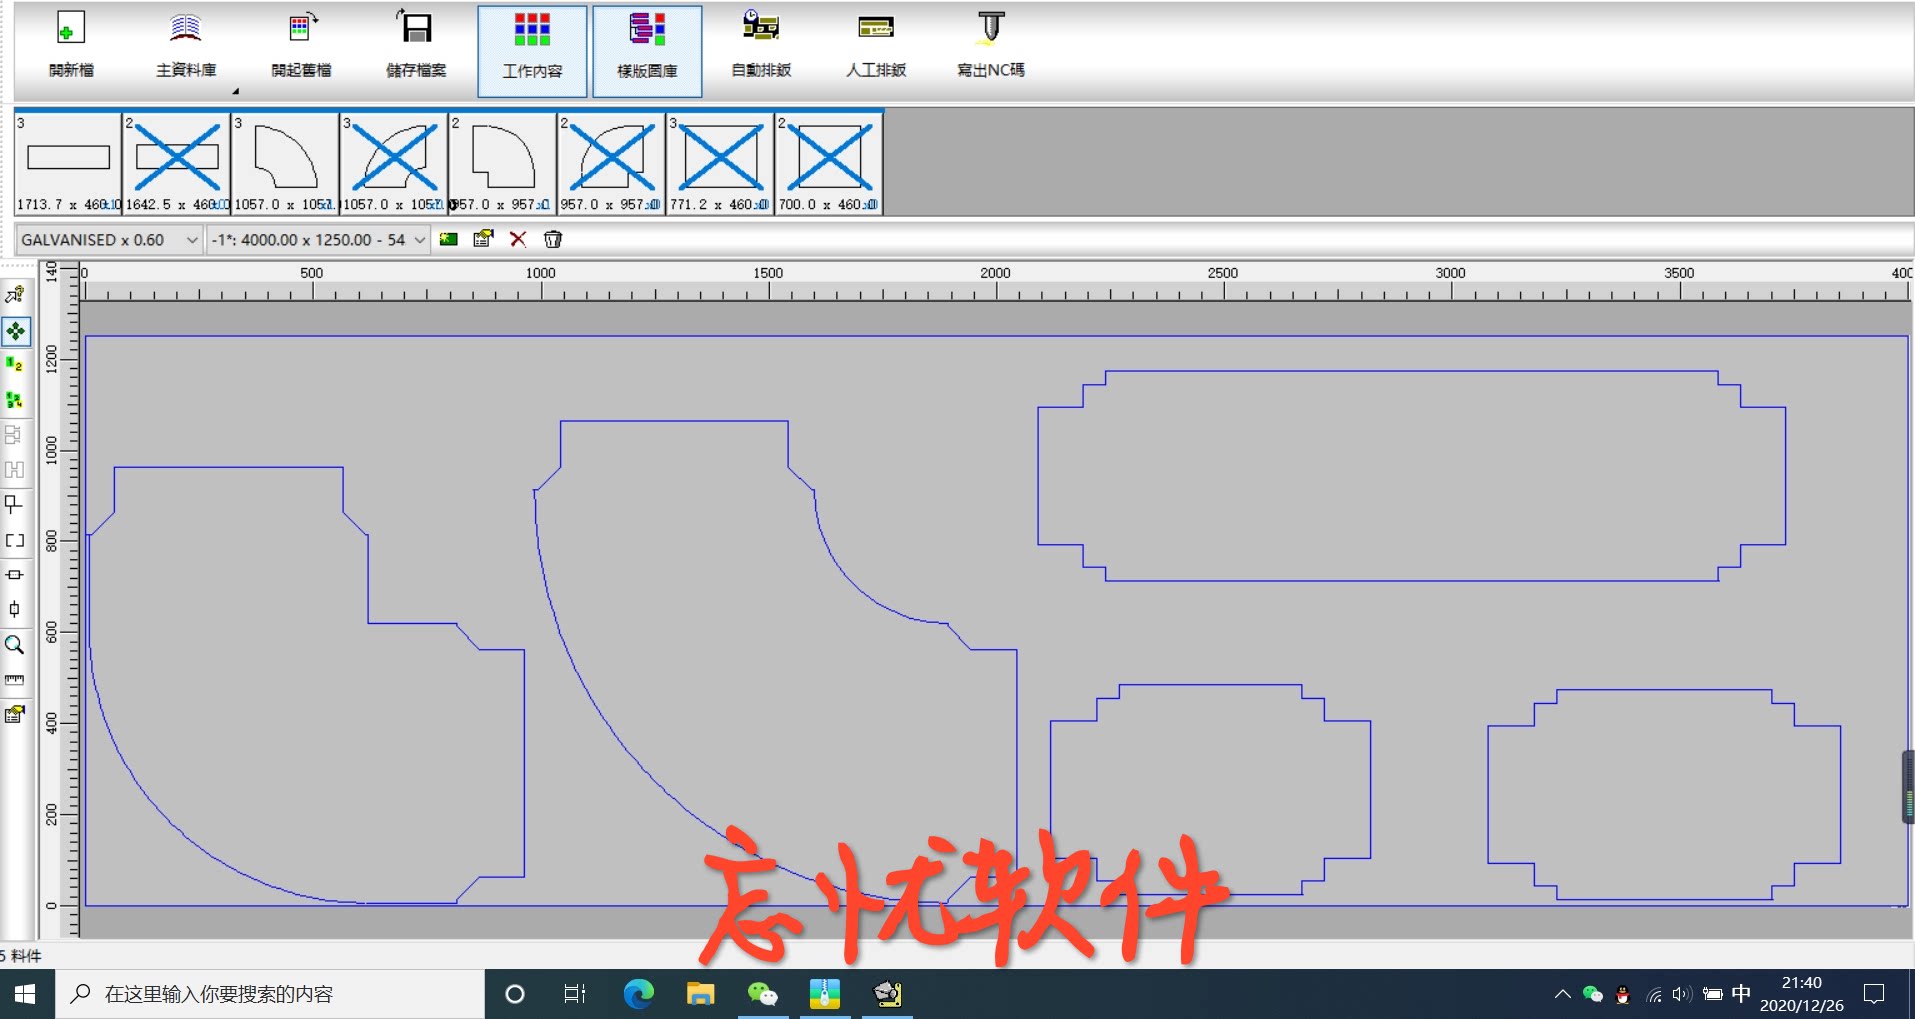Select part thumbnail 1713.7 x 460

pos(68,163)
